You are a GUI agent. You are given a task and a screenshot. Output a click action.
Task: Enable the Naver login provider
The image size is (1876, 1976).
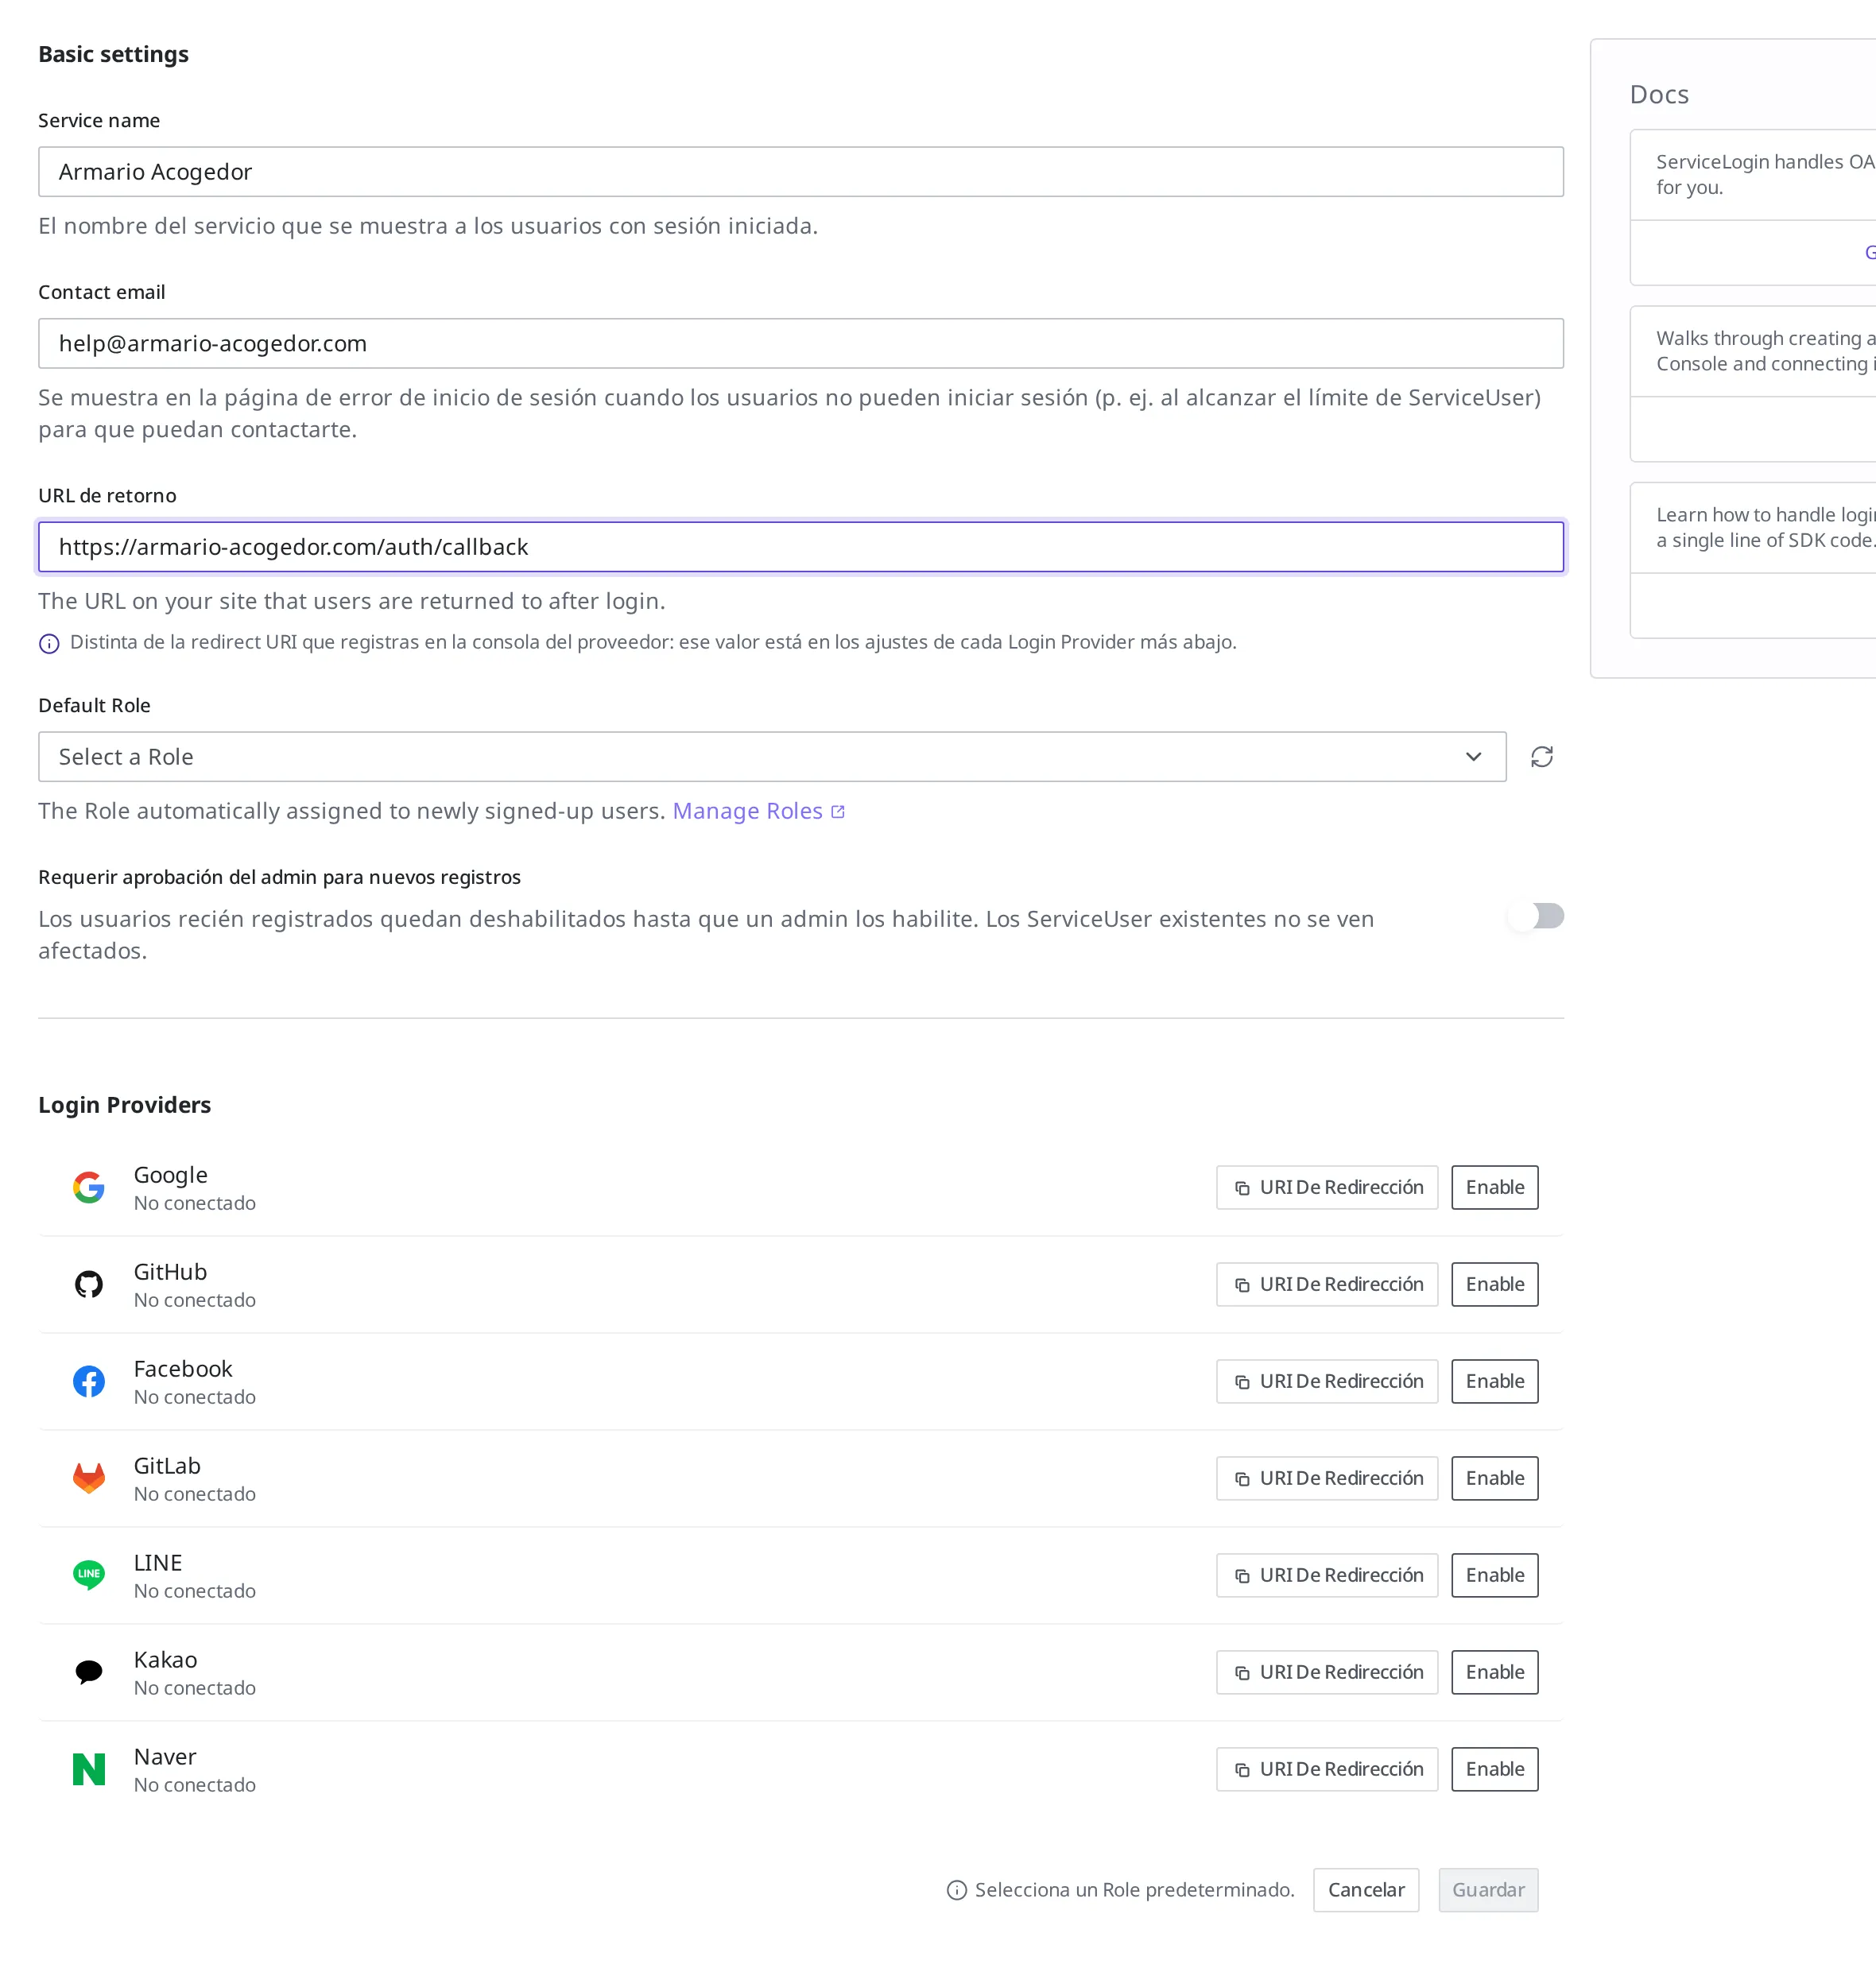pos(1495,1769)
